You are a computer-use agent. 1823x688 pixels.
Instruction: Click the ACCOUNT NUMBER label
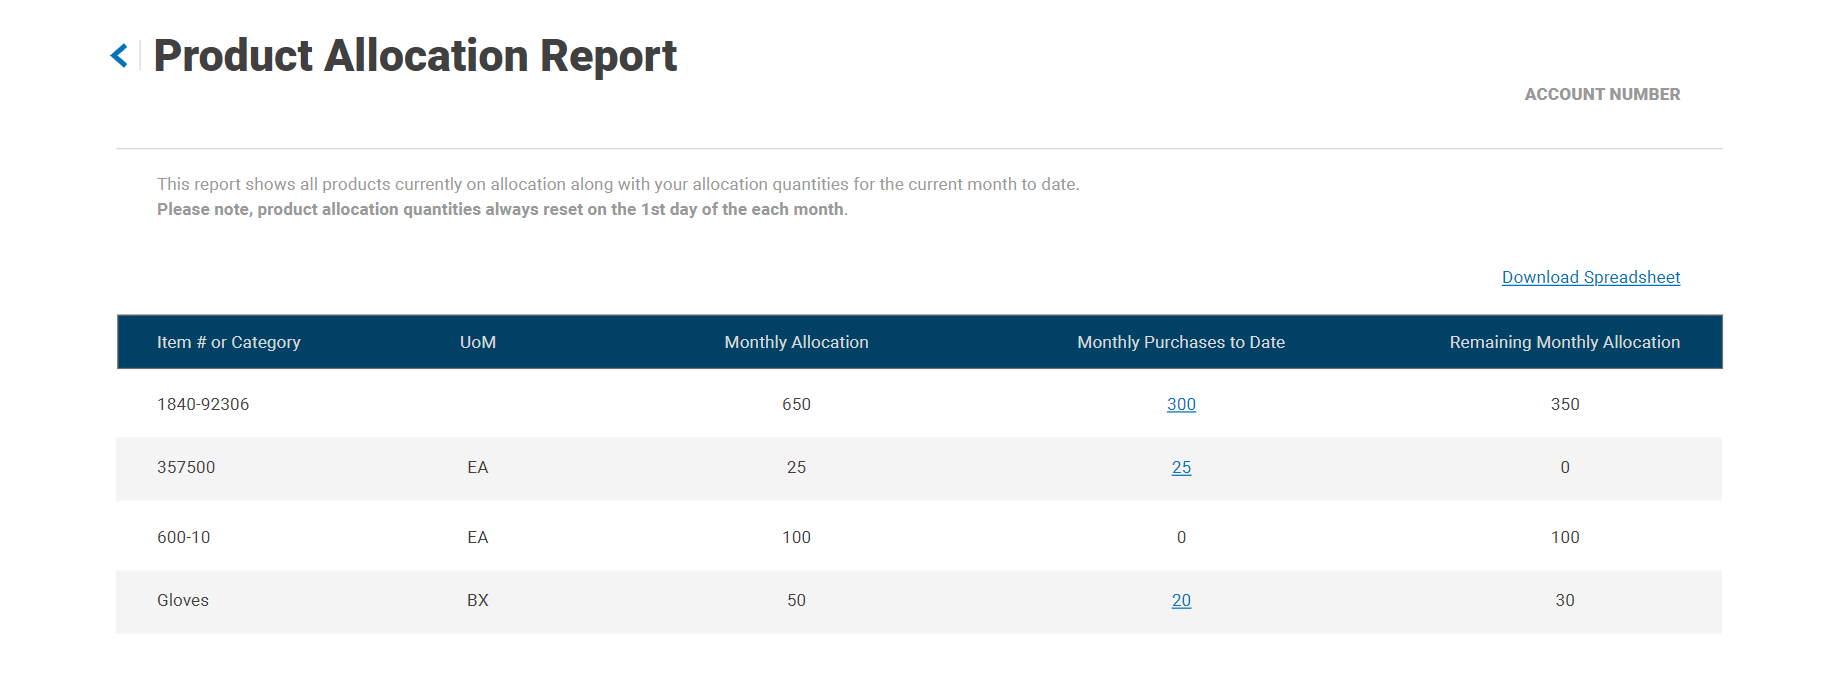[x=1602, y=94]
